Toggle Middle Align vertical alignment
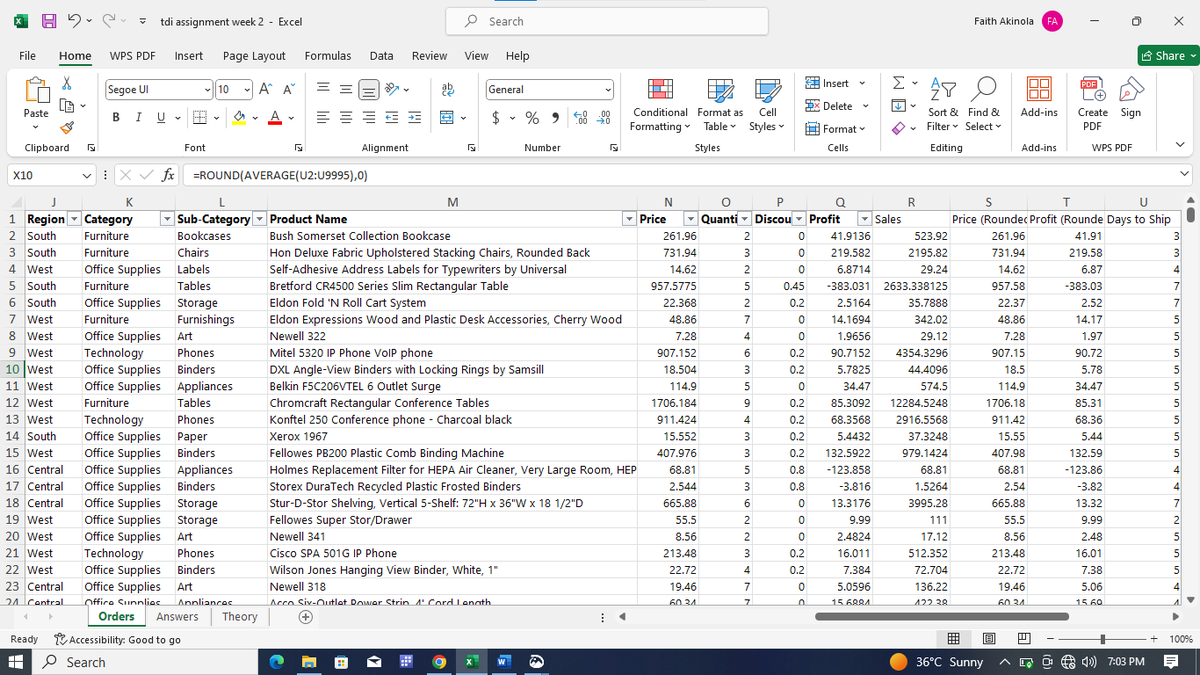 [348, 89]
